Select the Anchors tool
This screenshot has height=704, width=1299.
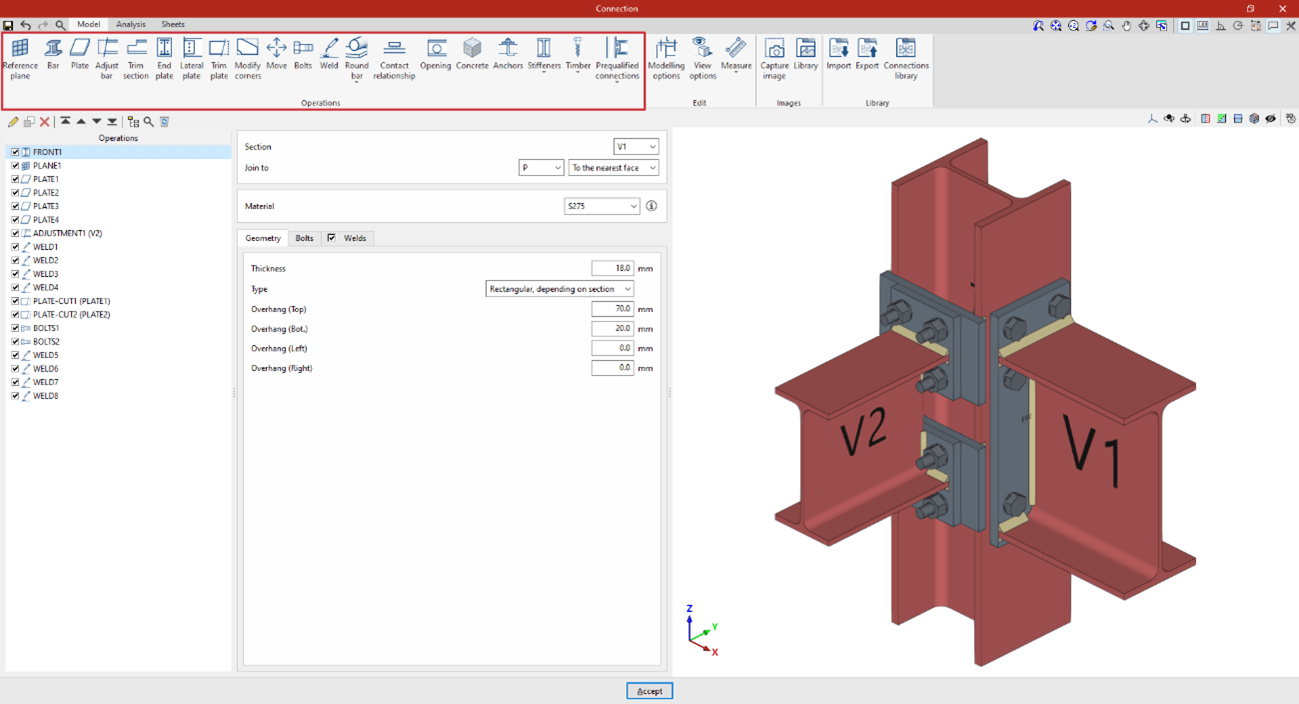point(508,55)
